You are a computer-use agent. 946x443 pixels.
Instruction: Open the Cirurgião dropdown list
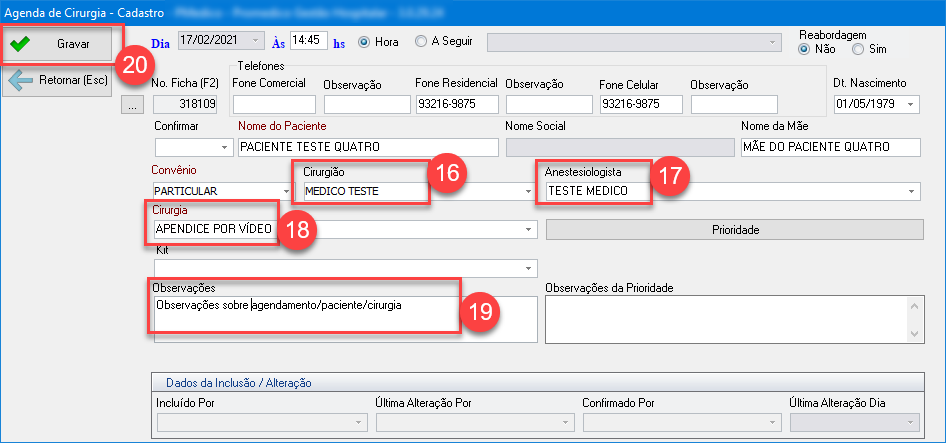(x=528, y=190)
